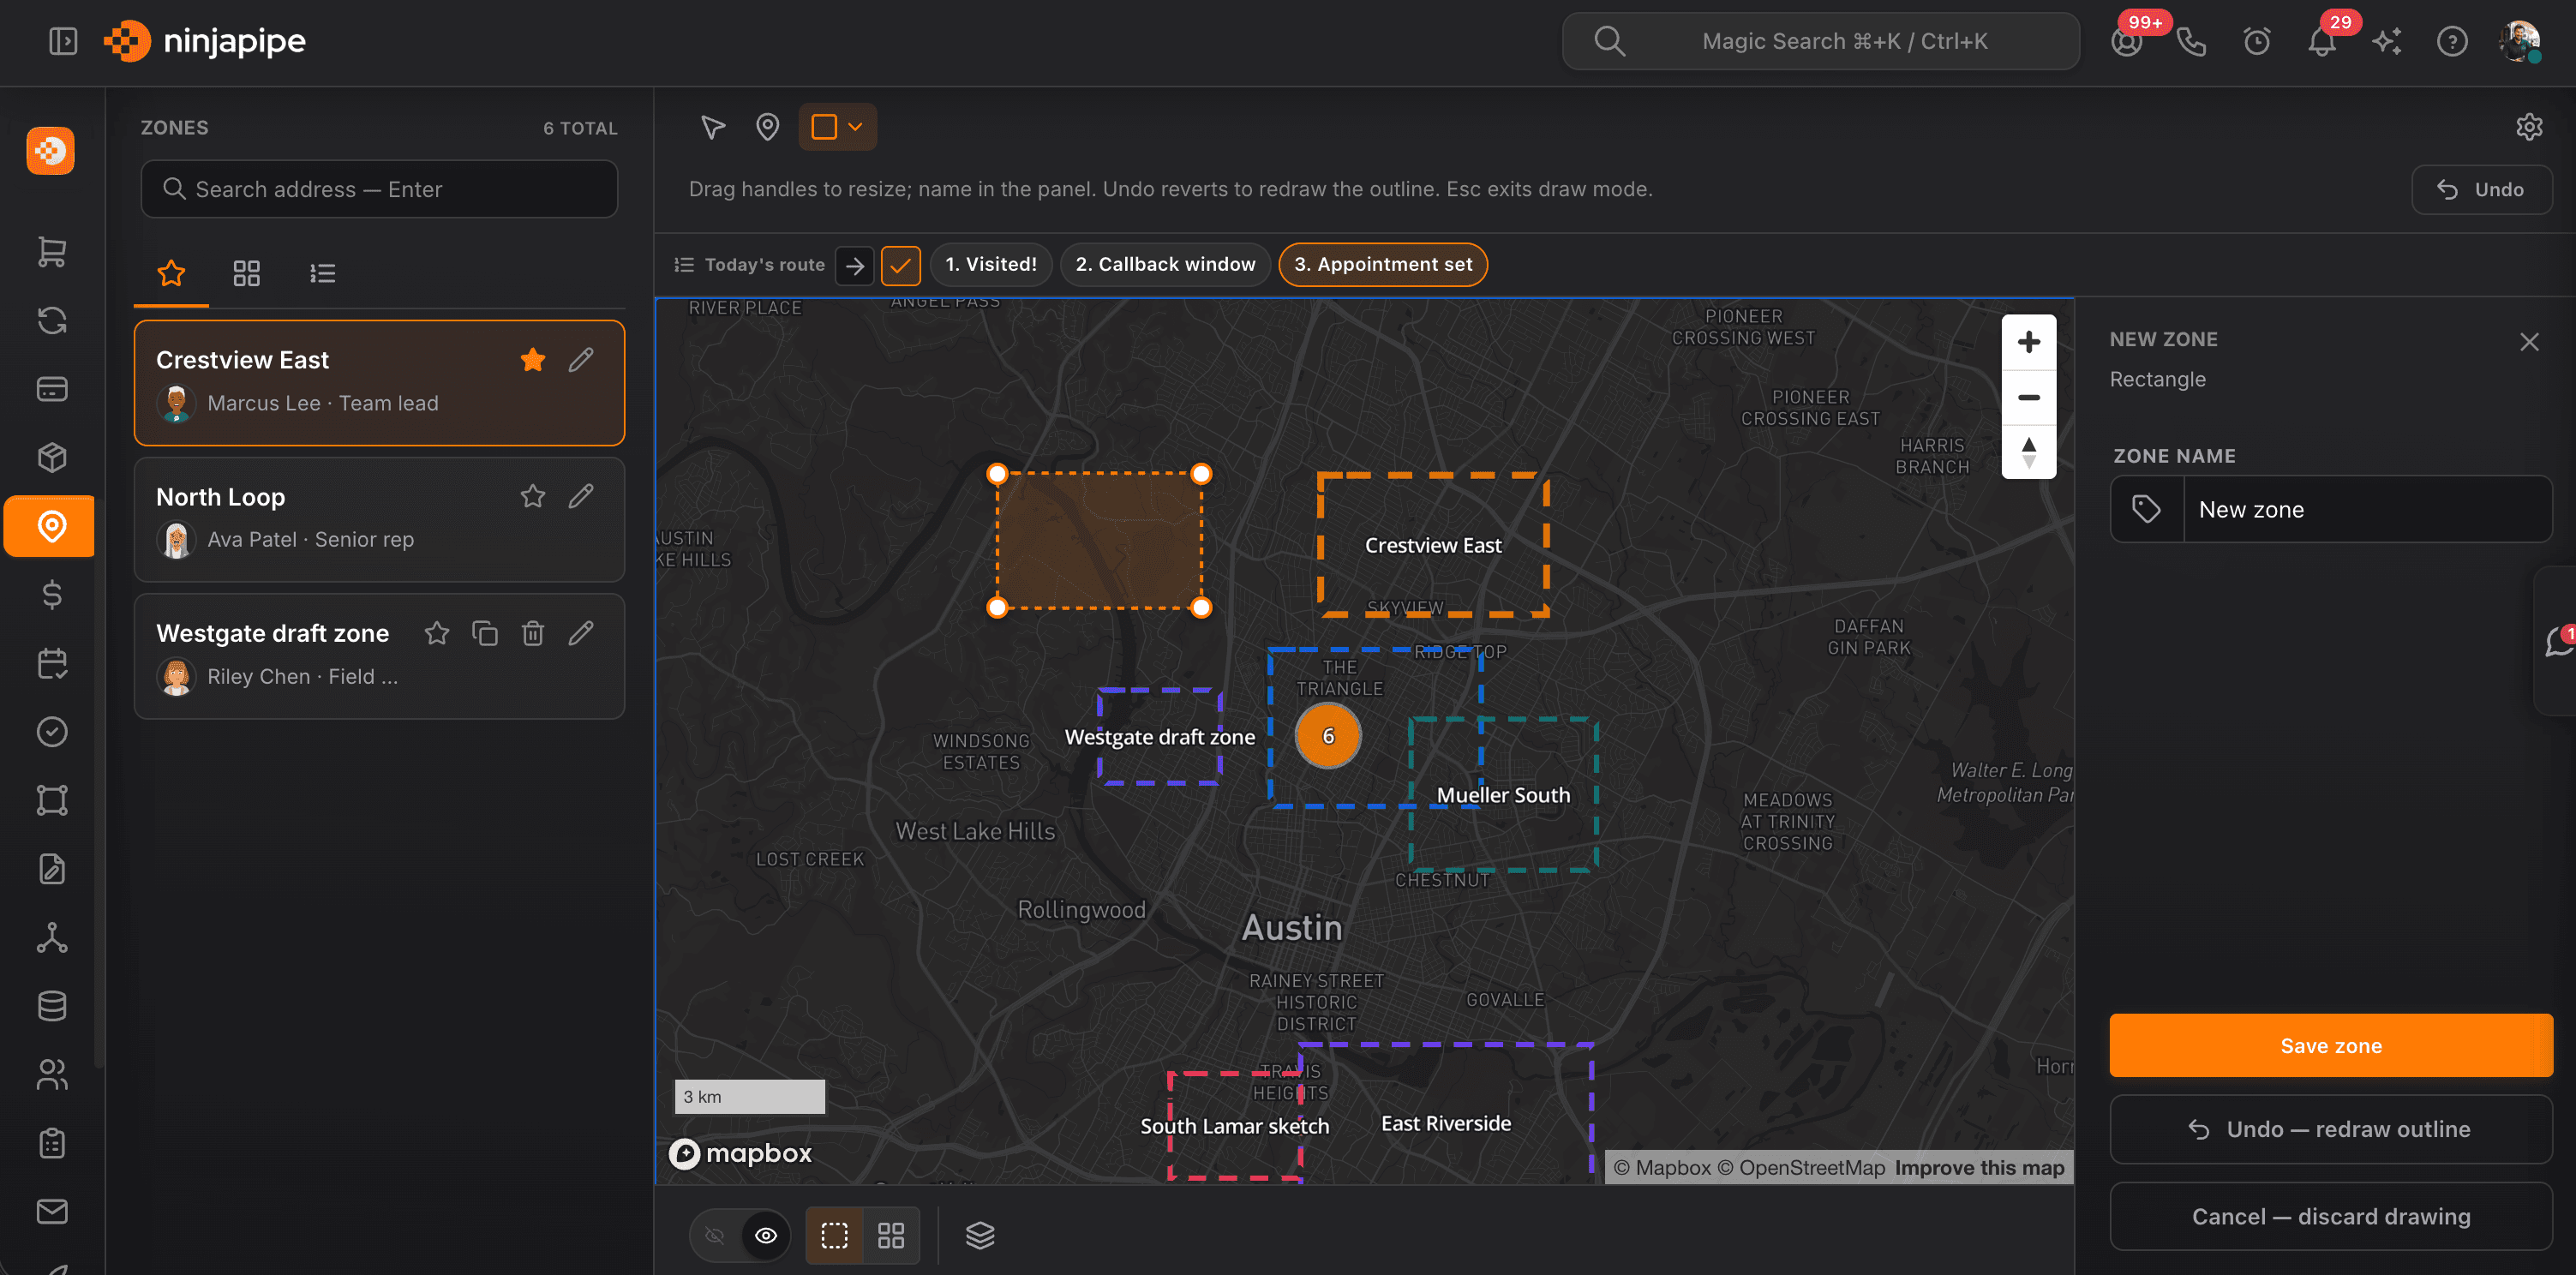The width and height of the screenshot is (2576, 1275).
Task: Click the Save zone button
Action: click(x=2330, y=1045)
